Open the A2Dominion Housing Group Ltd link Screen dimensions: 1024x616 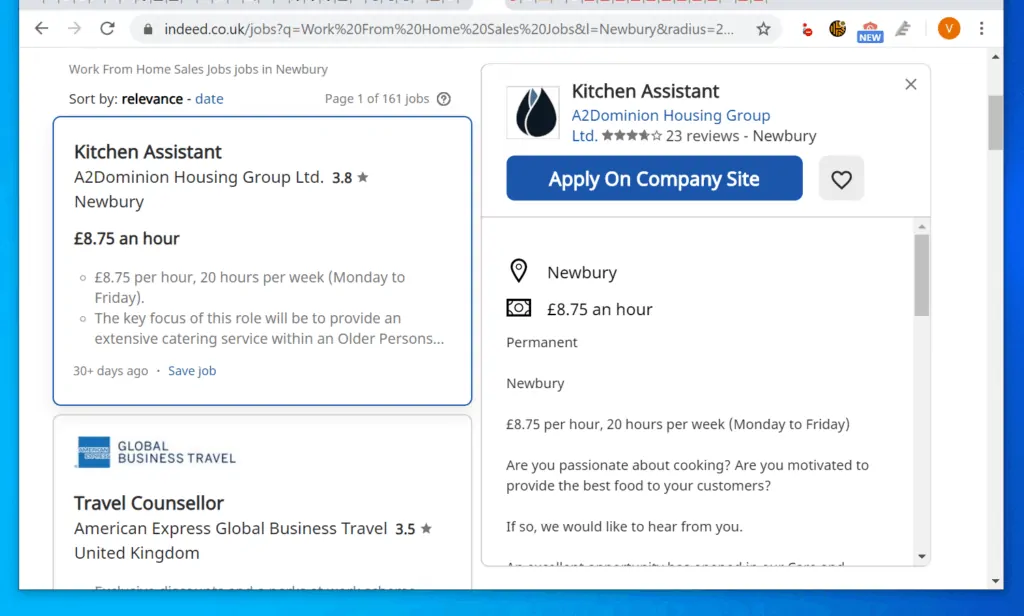[x=670, y=115]
